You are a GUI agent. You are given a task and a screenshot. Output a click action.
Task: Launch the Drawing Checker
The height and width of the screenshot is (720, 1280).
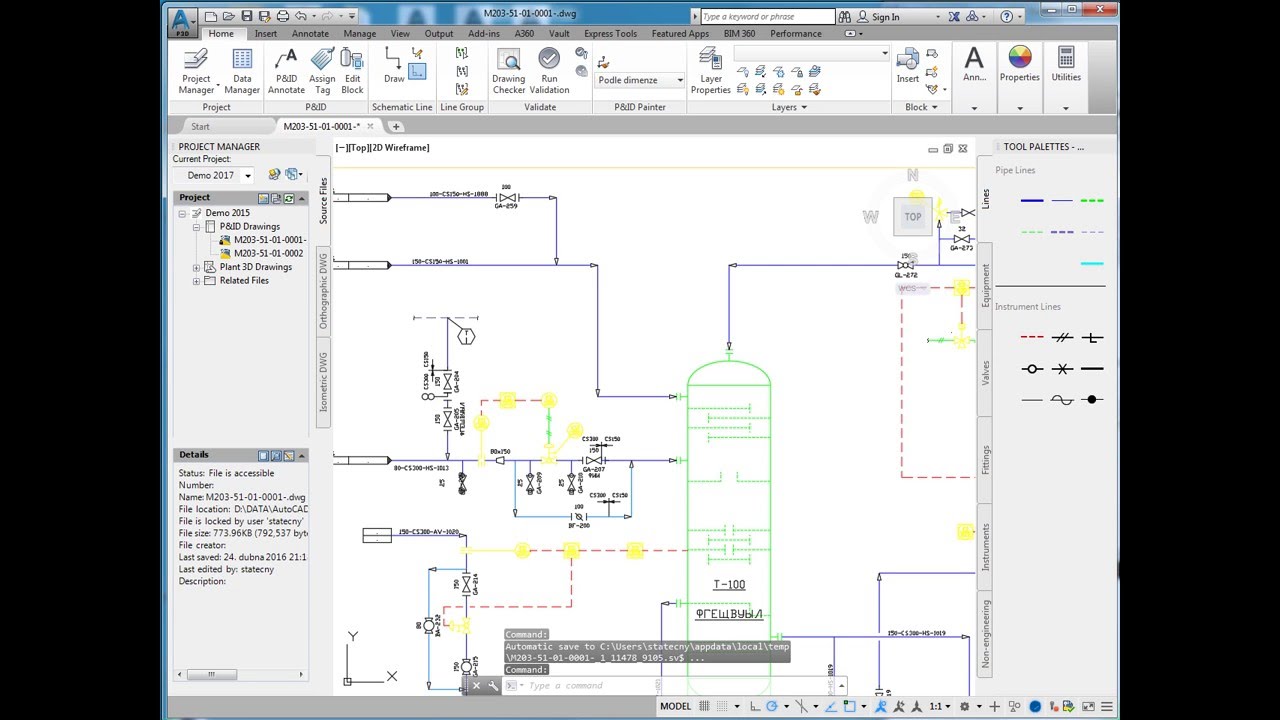(x=508, y=71)
